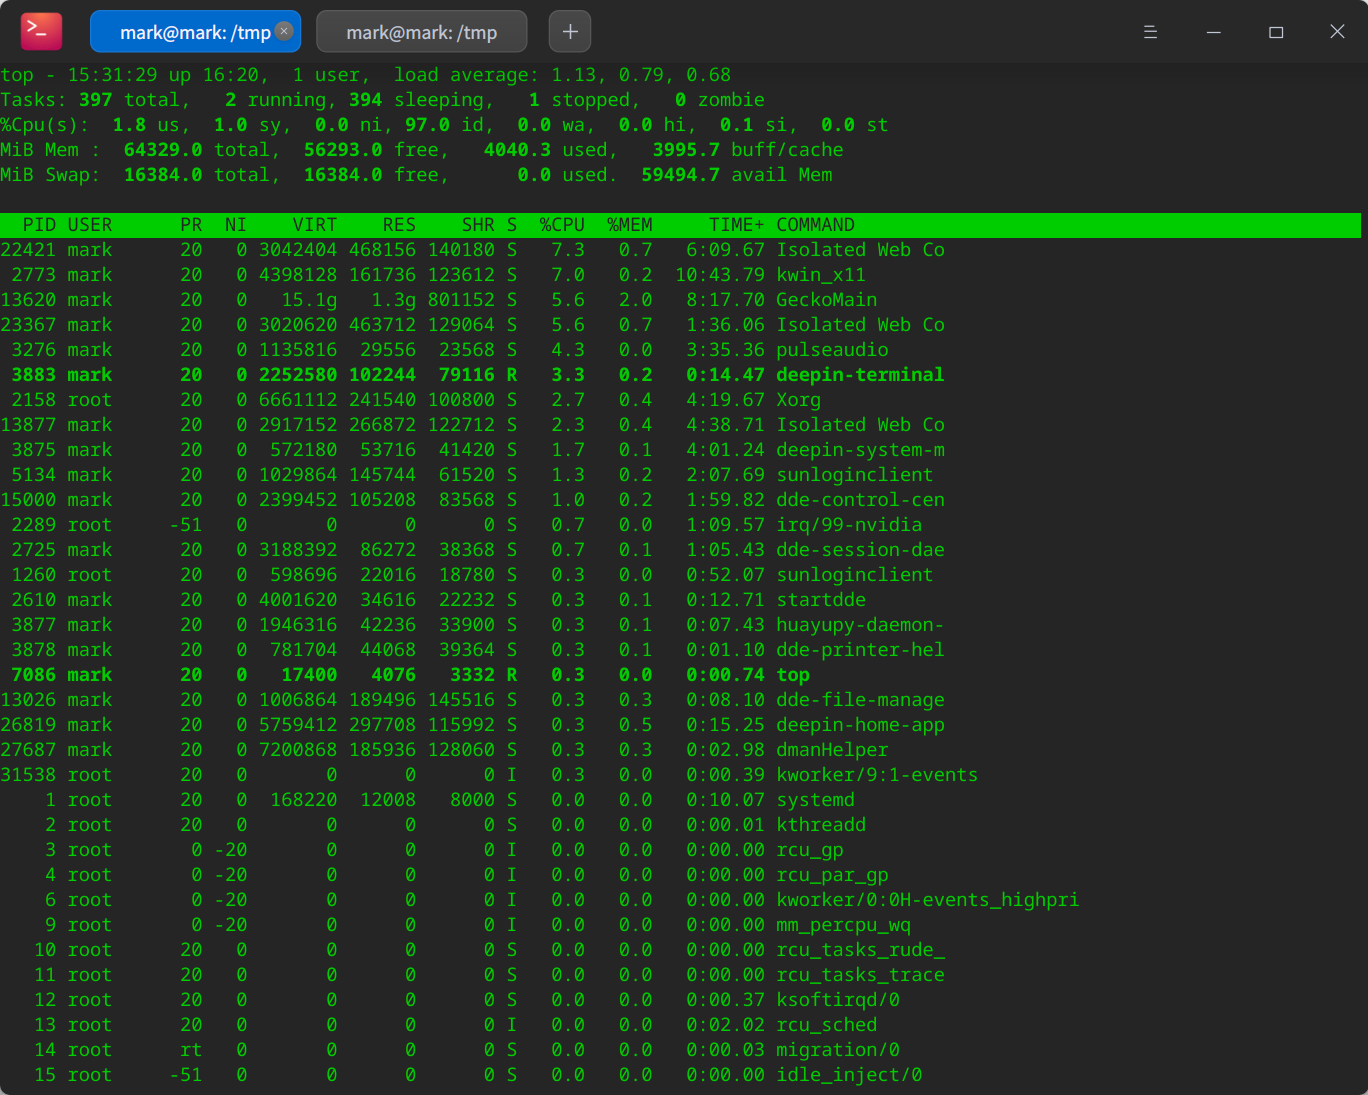Click the VIRT column header
This screenshot has width=1368, height=1095.
click(315, 225)
